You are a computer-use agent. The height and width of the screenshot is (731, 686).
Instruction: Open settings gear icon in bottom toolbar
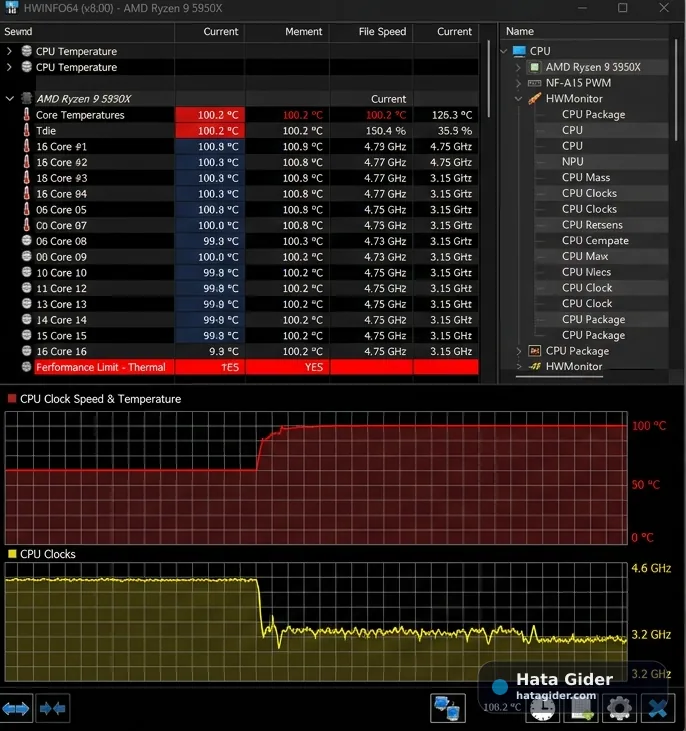[x=619, y=709]
